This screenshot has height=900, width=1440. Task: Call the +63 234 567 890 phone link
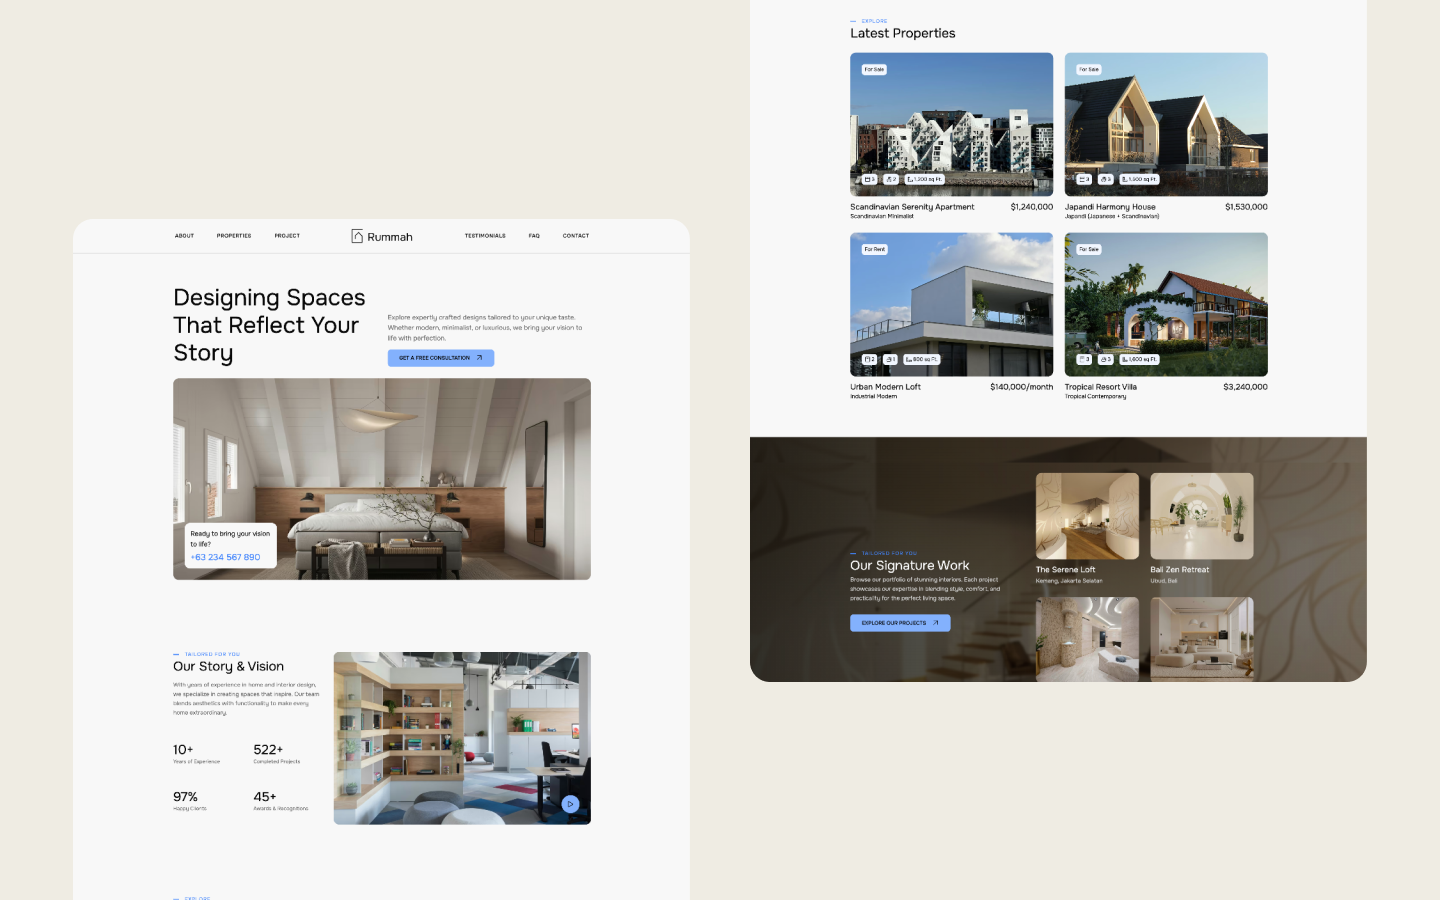[226, 557]
